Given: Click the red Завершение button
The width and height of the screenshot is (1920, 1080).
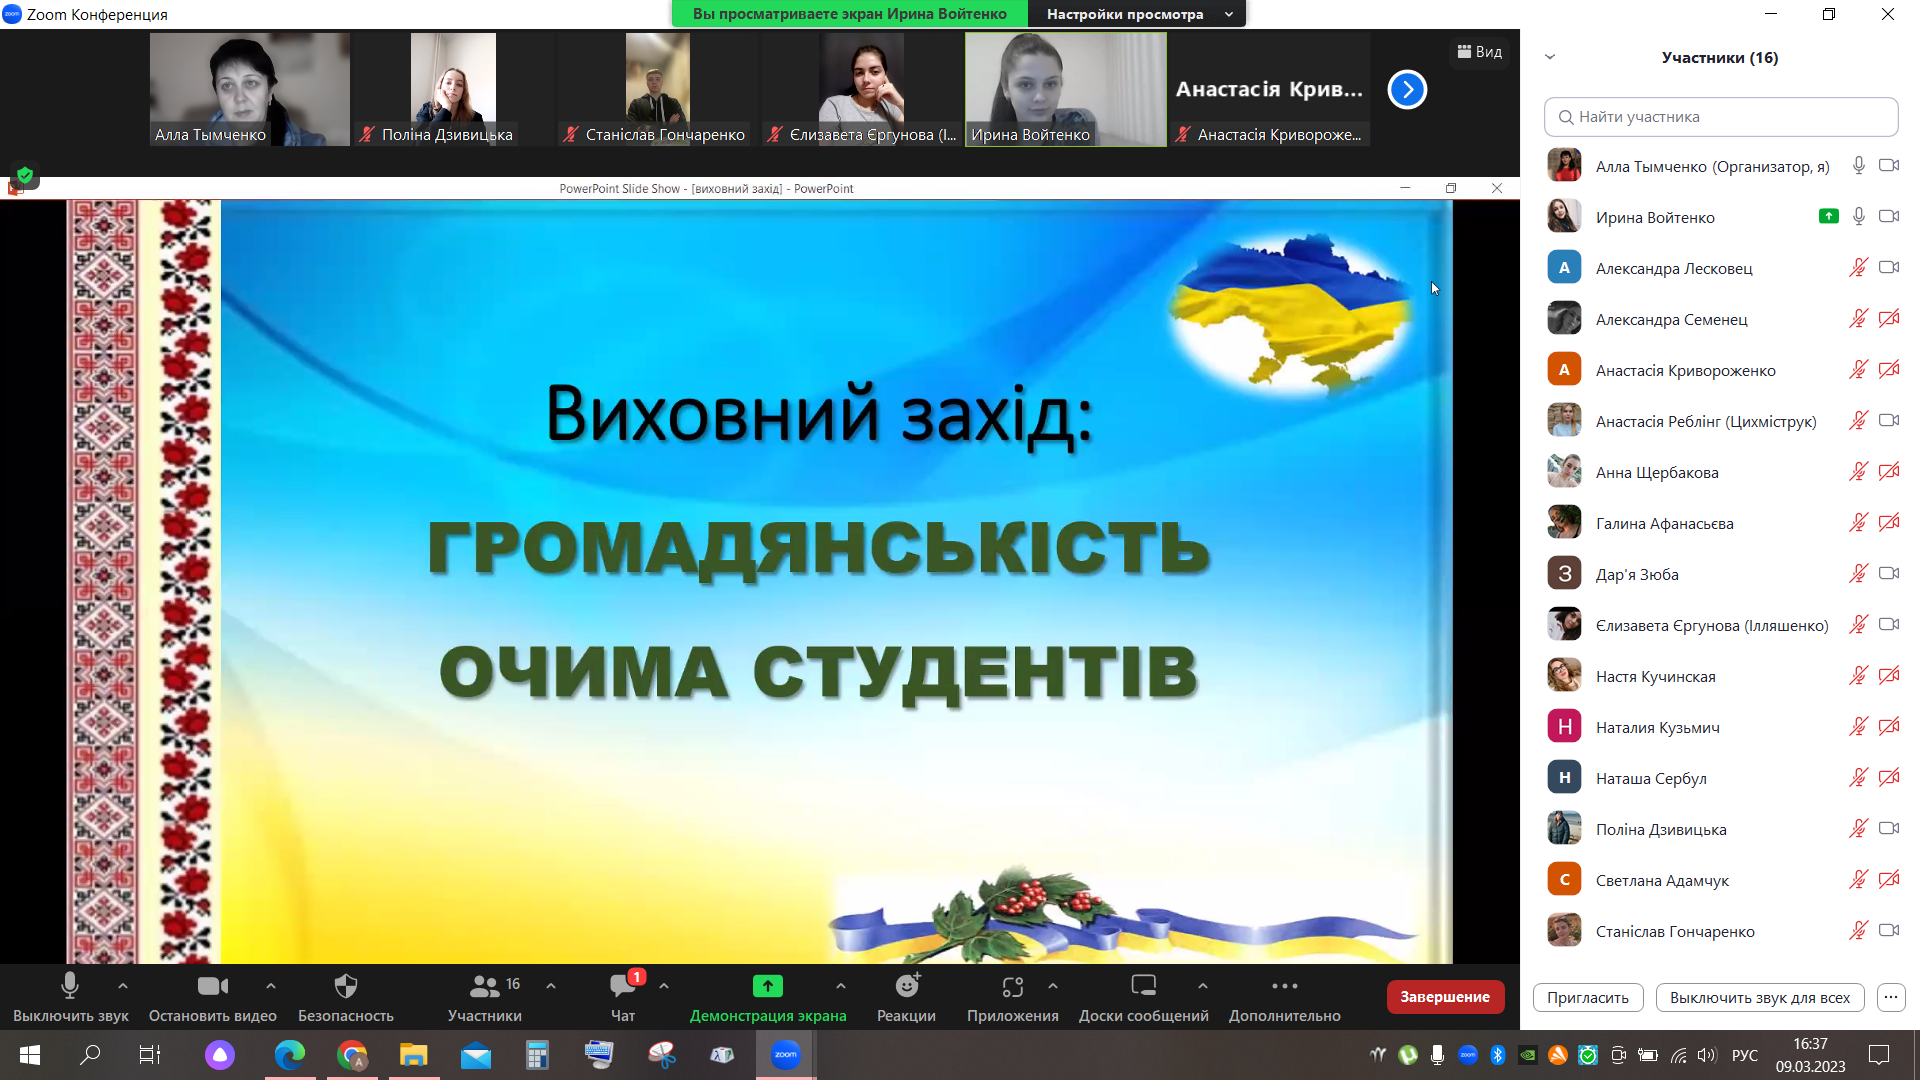Looking at the screenshot, I should 1444,997.
